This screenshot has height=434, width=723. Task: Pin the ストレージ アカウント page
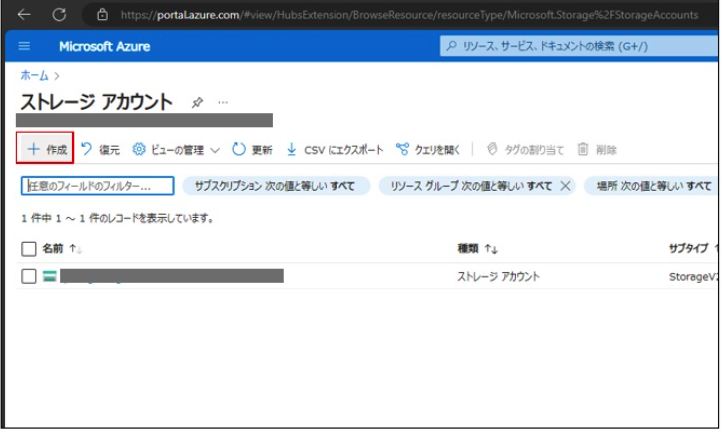[197, 103]
